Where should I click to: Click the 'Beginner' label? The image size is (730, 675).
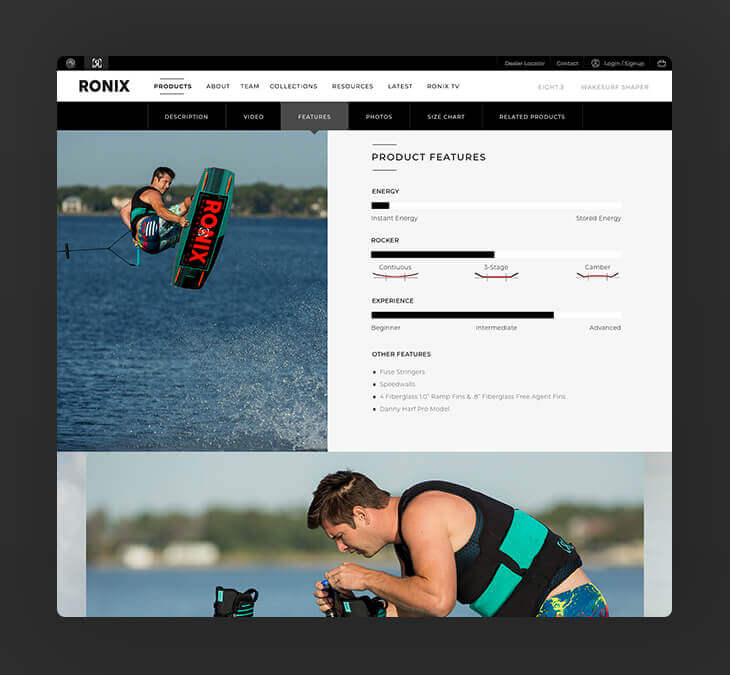tap(385, 328)
